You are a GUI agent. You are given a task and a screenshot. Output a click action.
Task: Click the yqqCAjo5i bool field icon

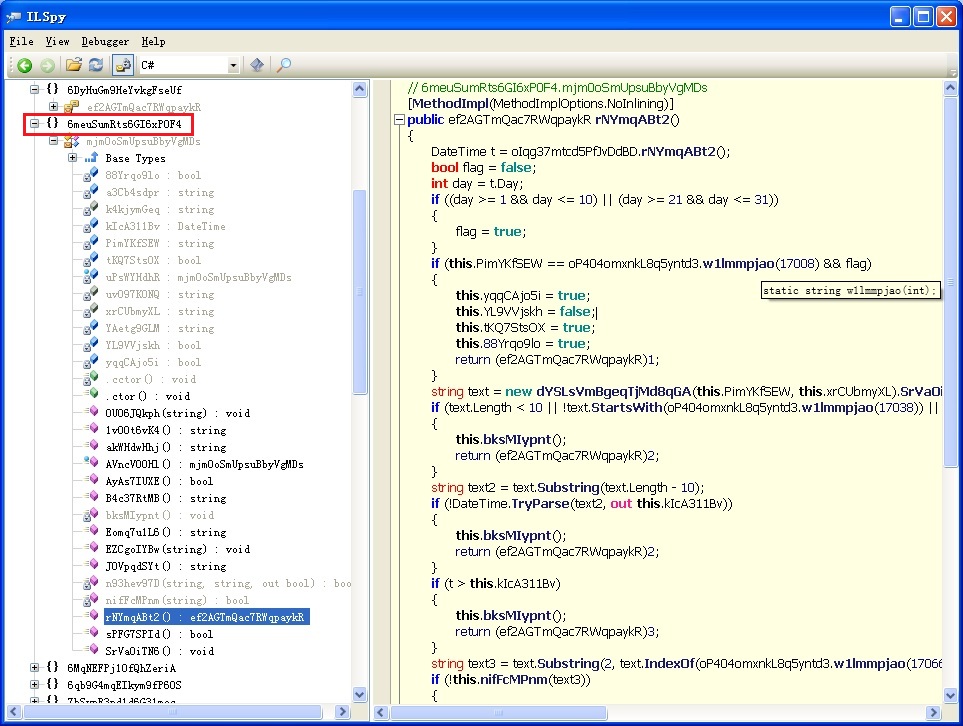coord(91,362)
